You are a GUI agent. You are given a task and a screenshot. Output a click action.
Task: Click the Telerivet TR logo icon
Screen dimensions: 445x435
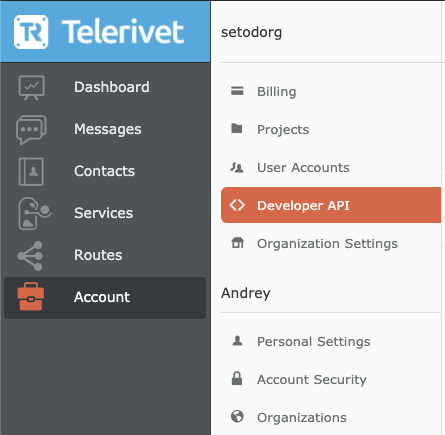point(31,32)
